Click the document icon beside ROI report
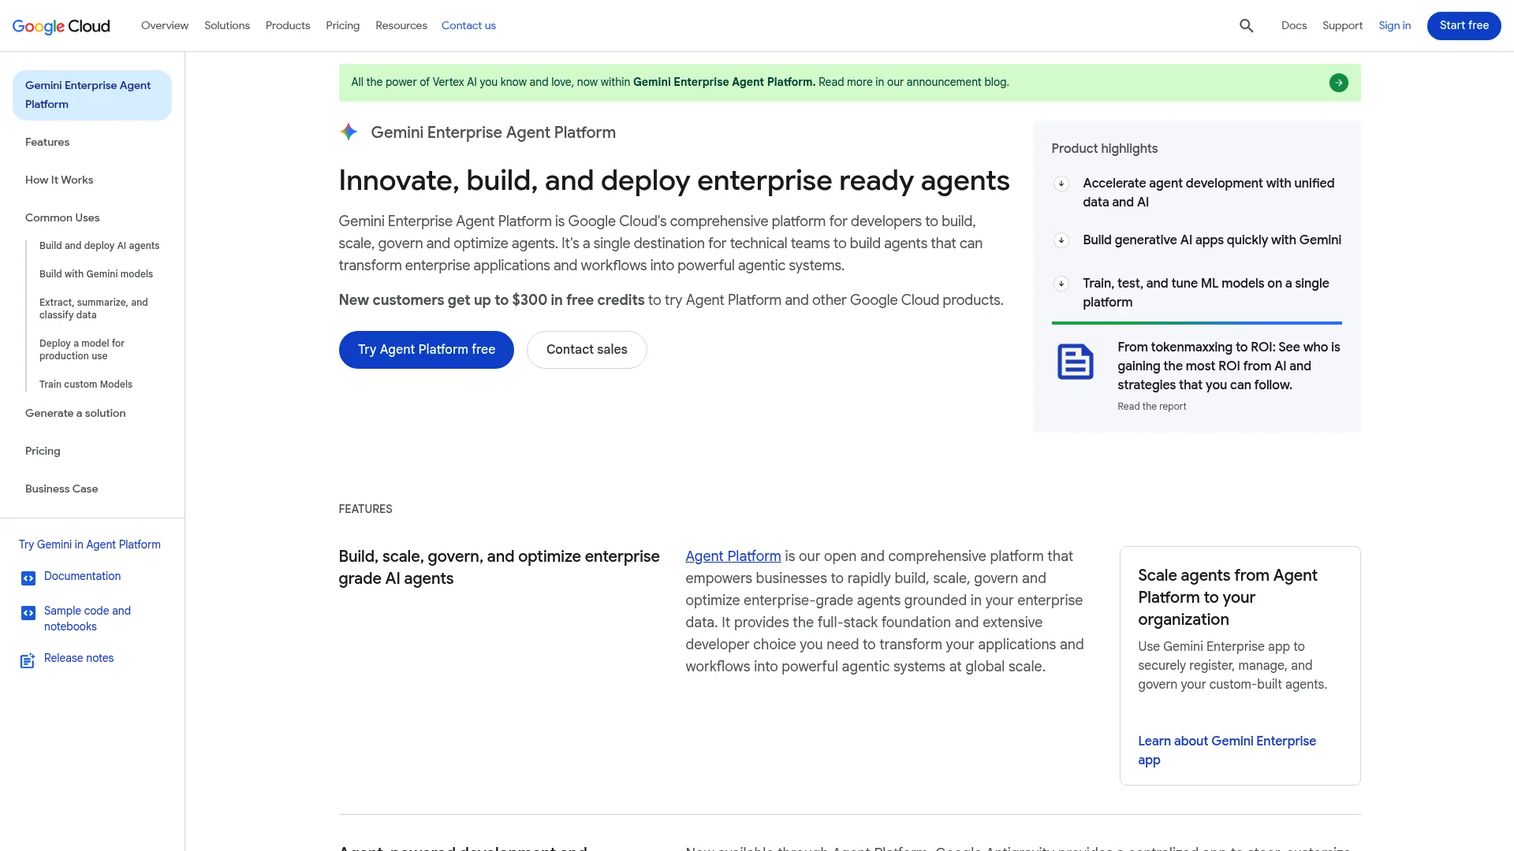 pos(1075,361)
